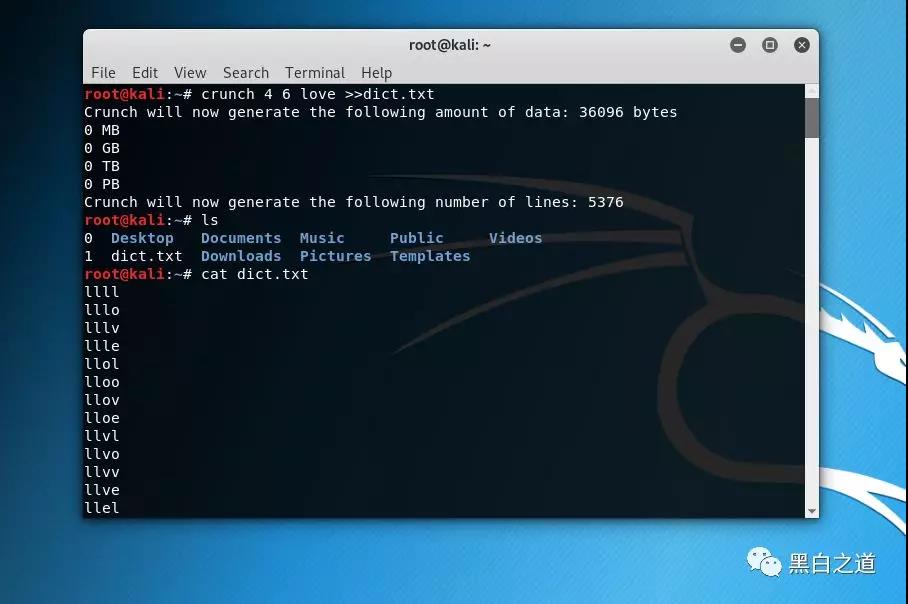Click the Public directory name
Viewport: 908px width, 604px height.
click(x=416, y=238)
